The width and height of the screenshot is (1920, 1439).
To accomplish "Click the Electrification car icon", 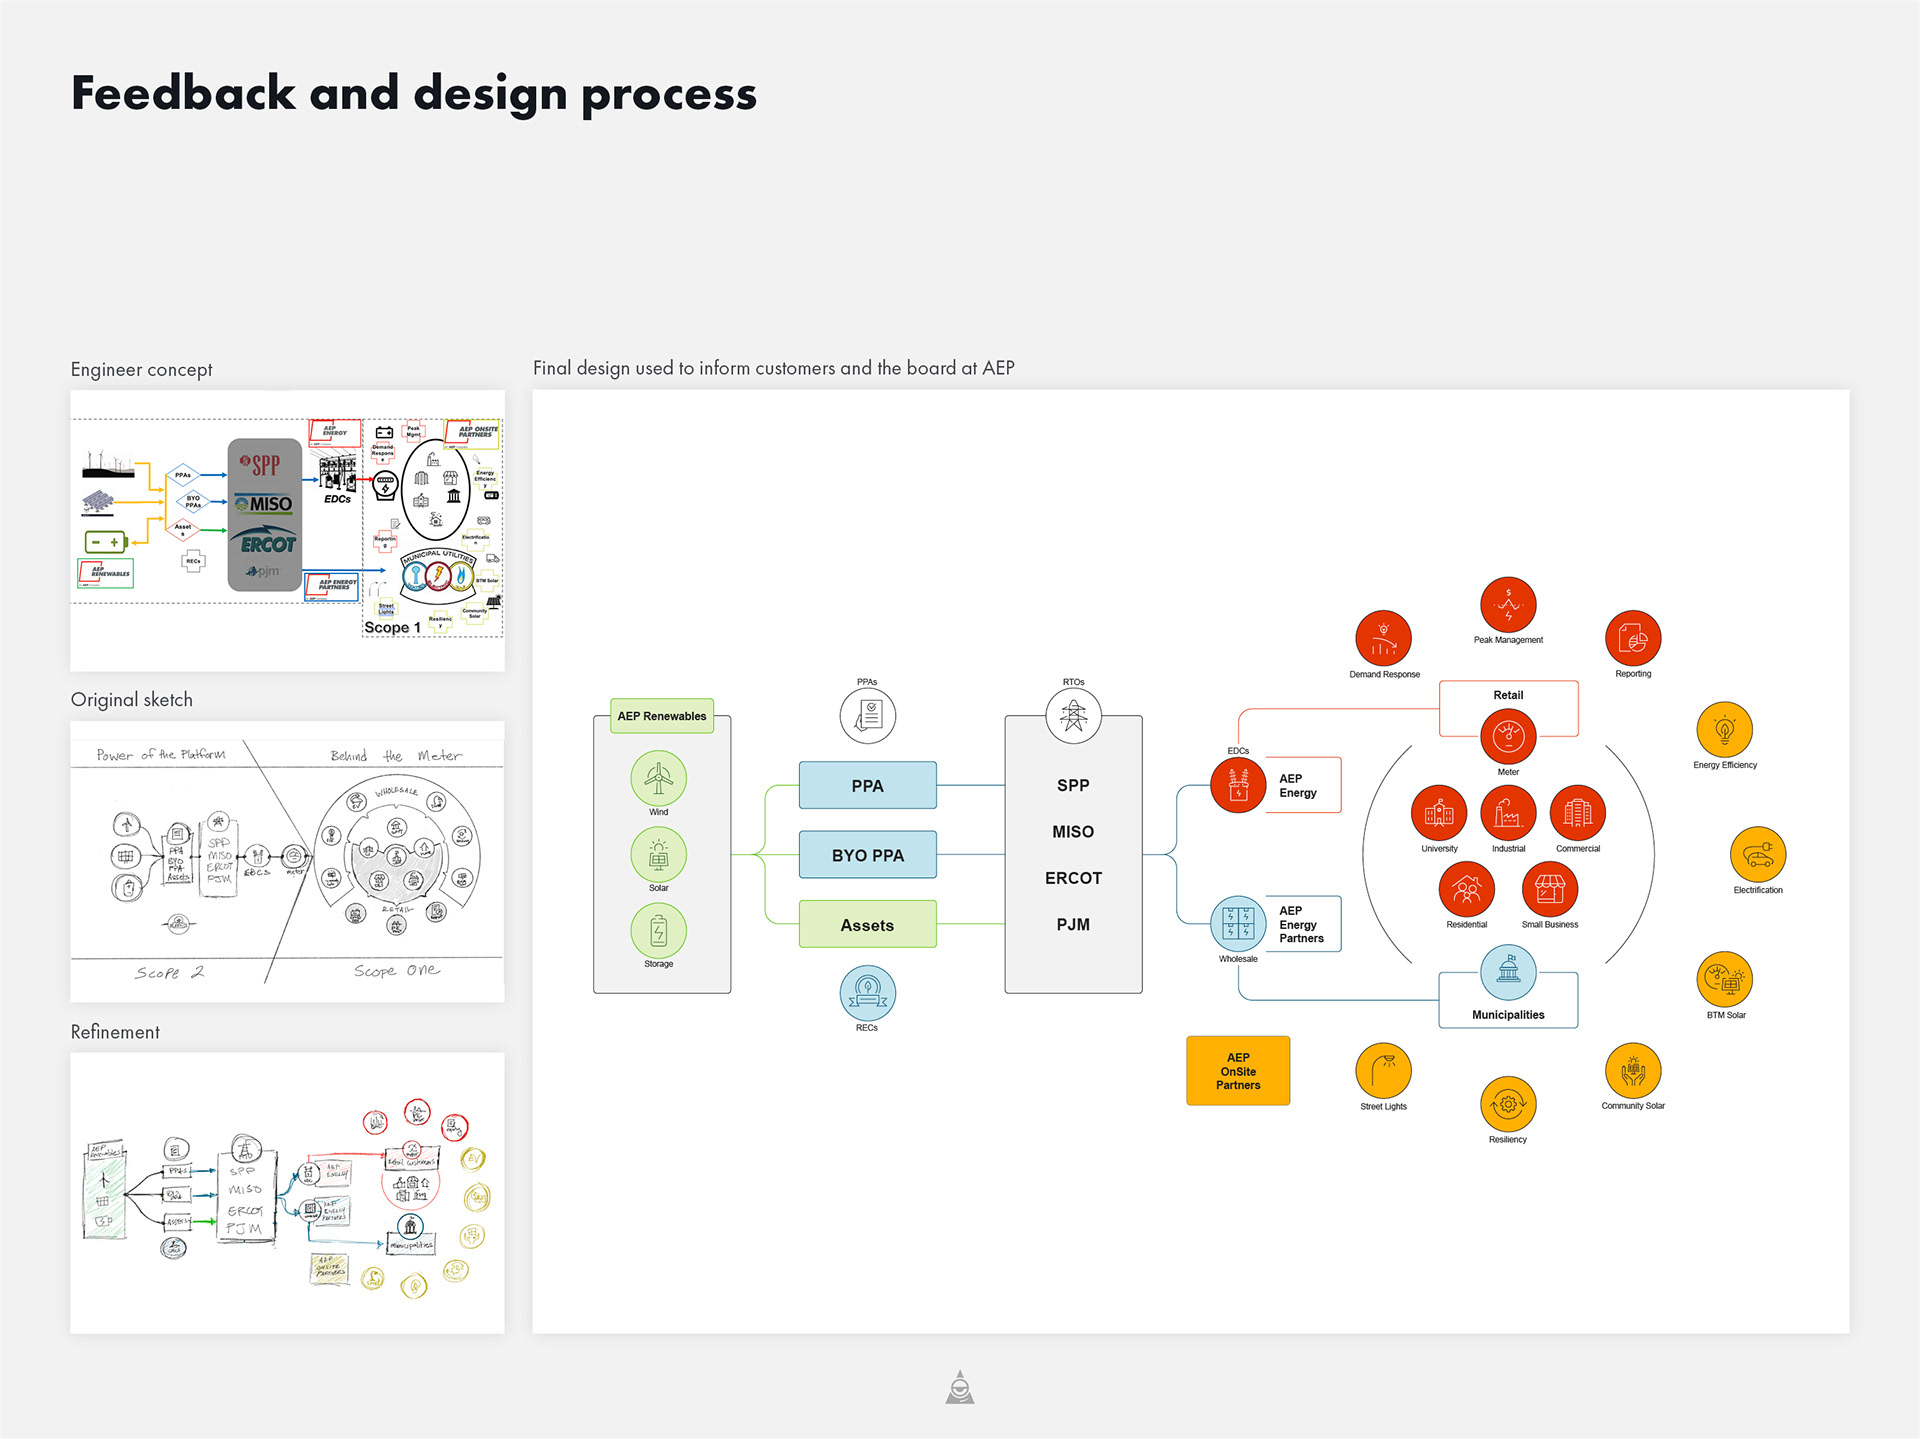I will click(x=1757, y=854).
